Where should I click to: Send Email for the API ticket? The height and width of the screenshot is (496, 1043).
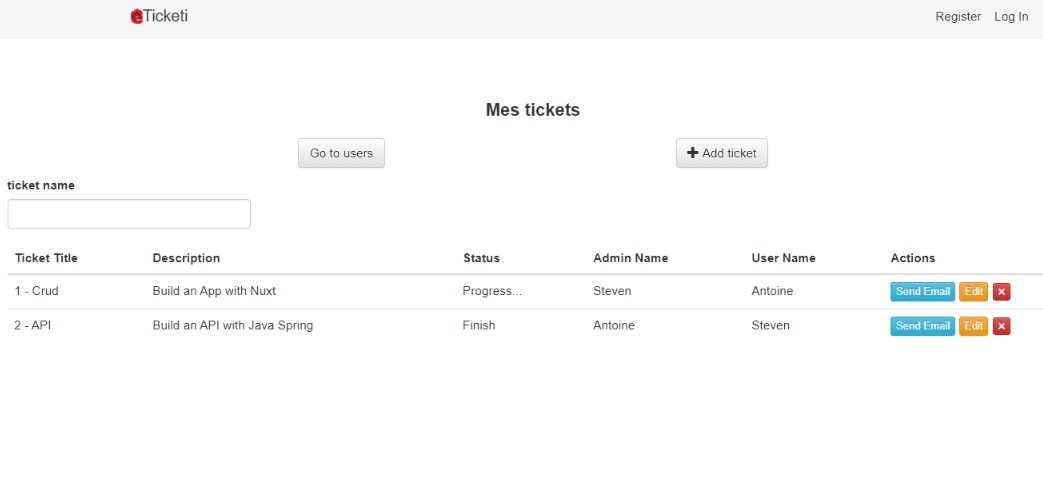922,326
